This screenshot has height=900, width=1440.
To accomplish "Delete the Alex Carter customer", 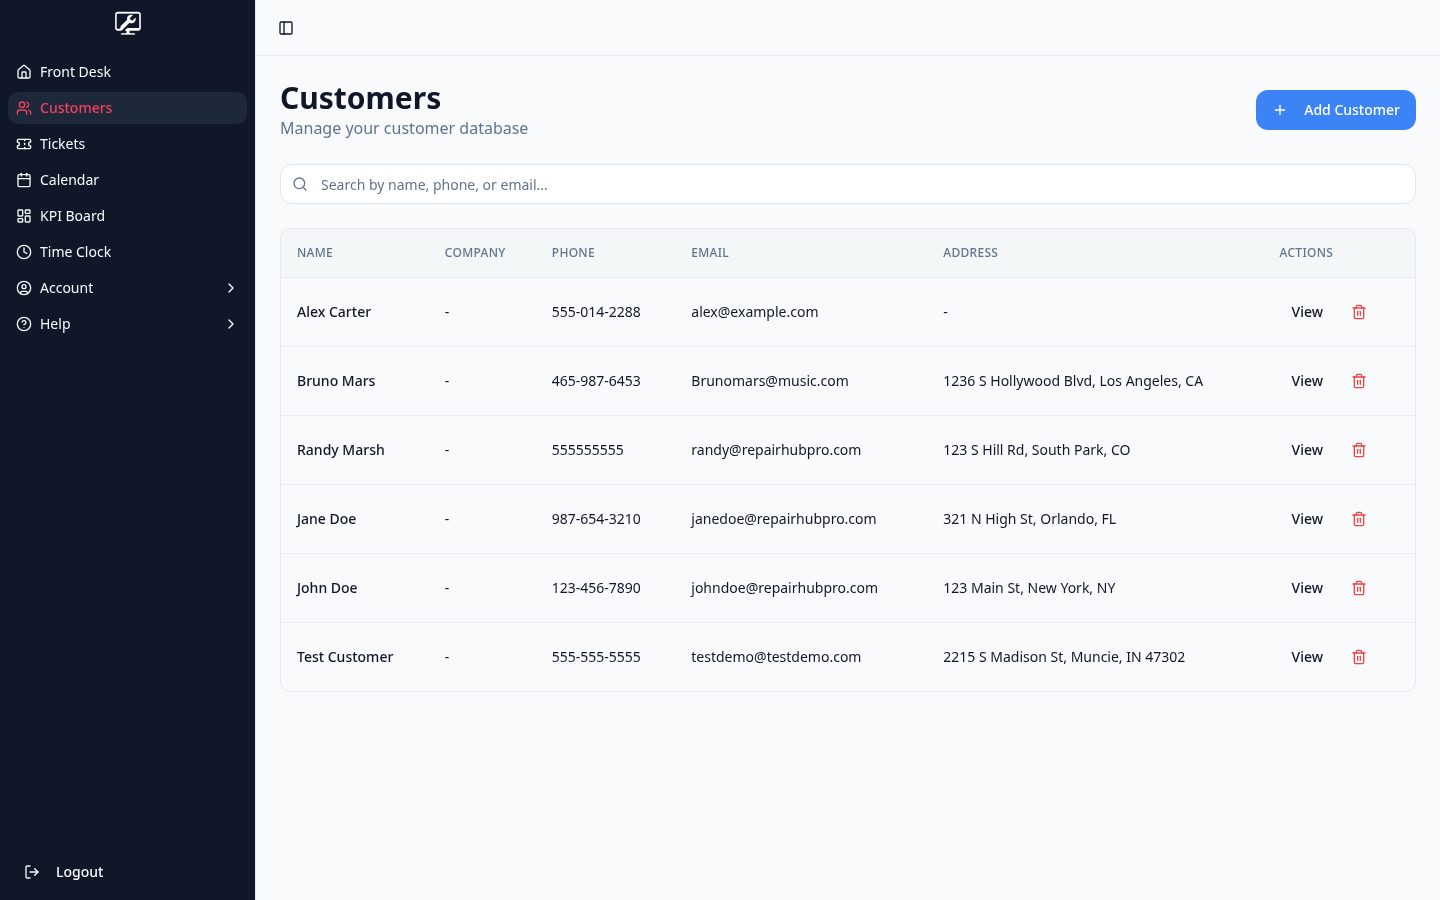I will click(1359, 312).
